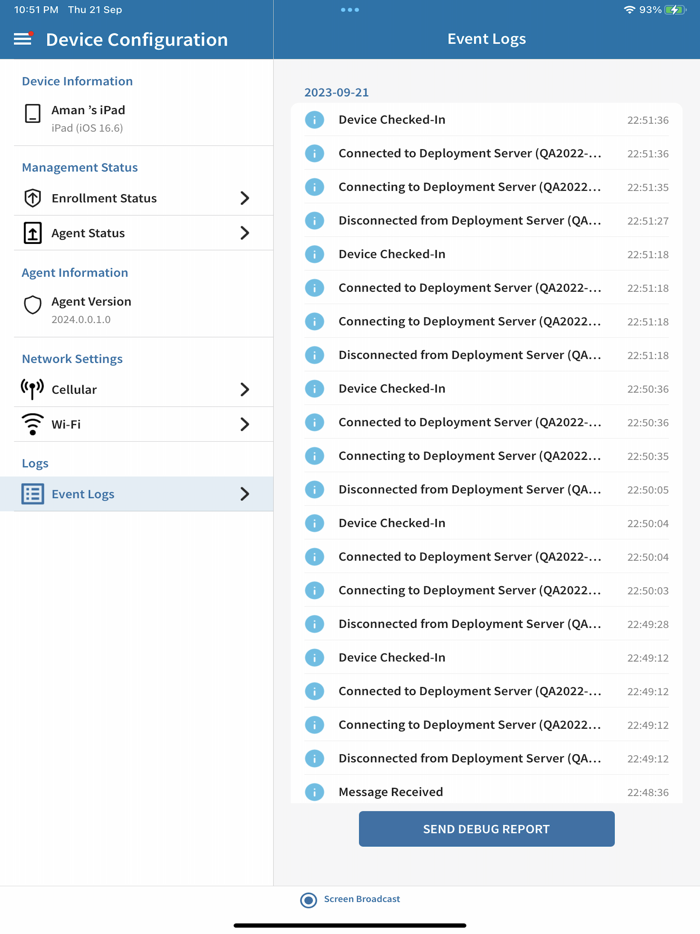
Task: Tap info icon of 22:50:35 Connecting entry
Action: [x=315, y=456]
